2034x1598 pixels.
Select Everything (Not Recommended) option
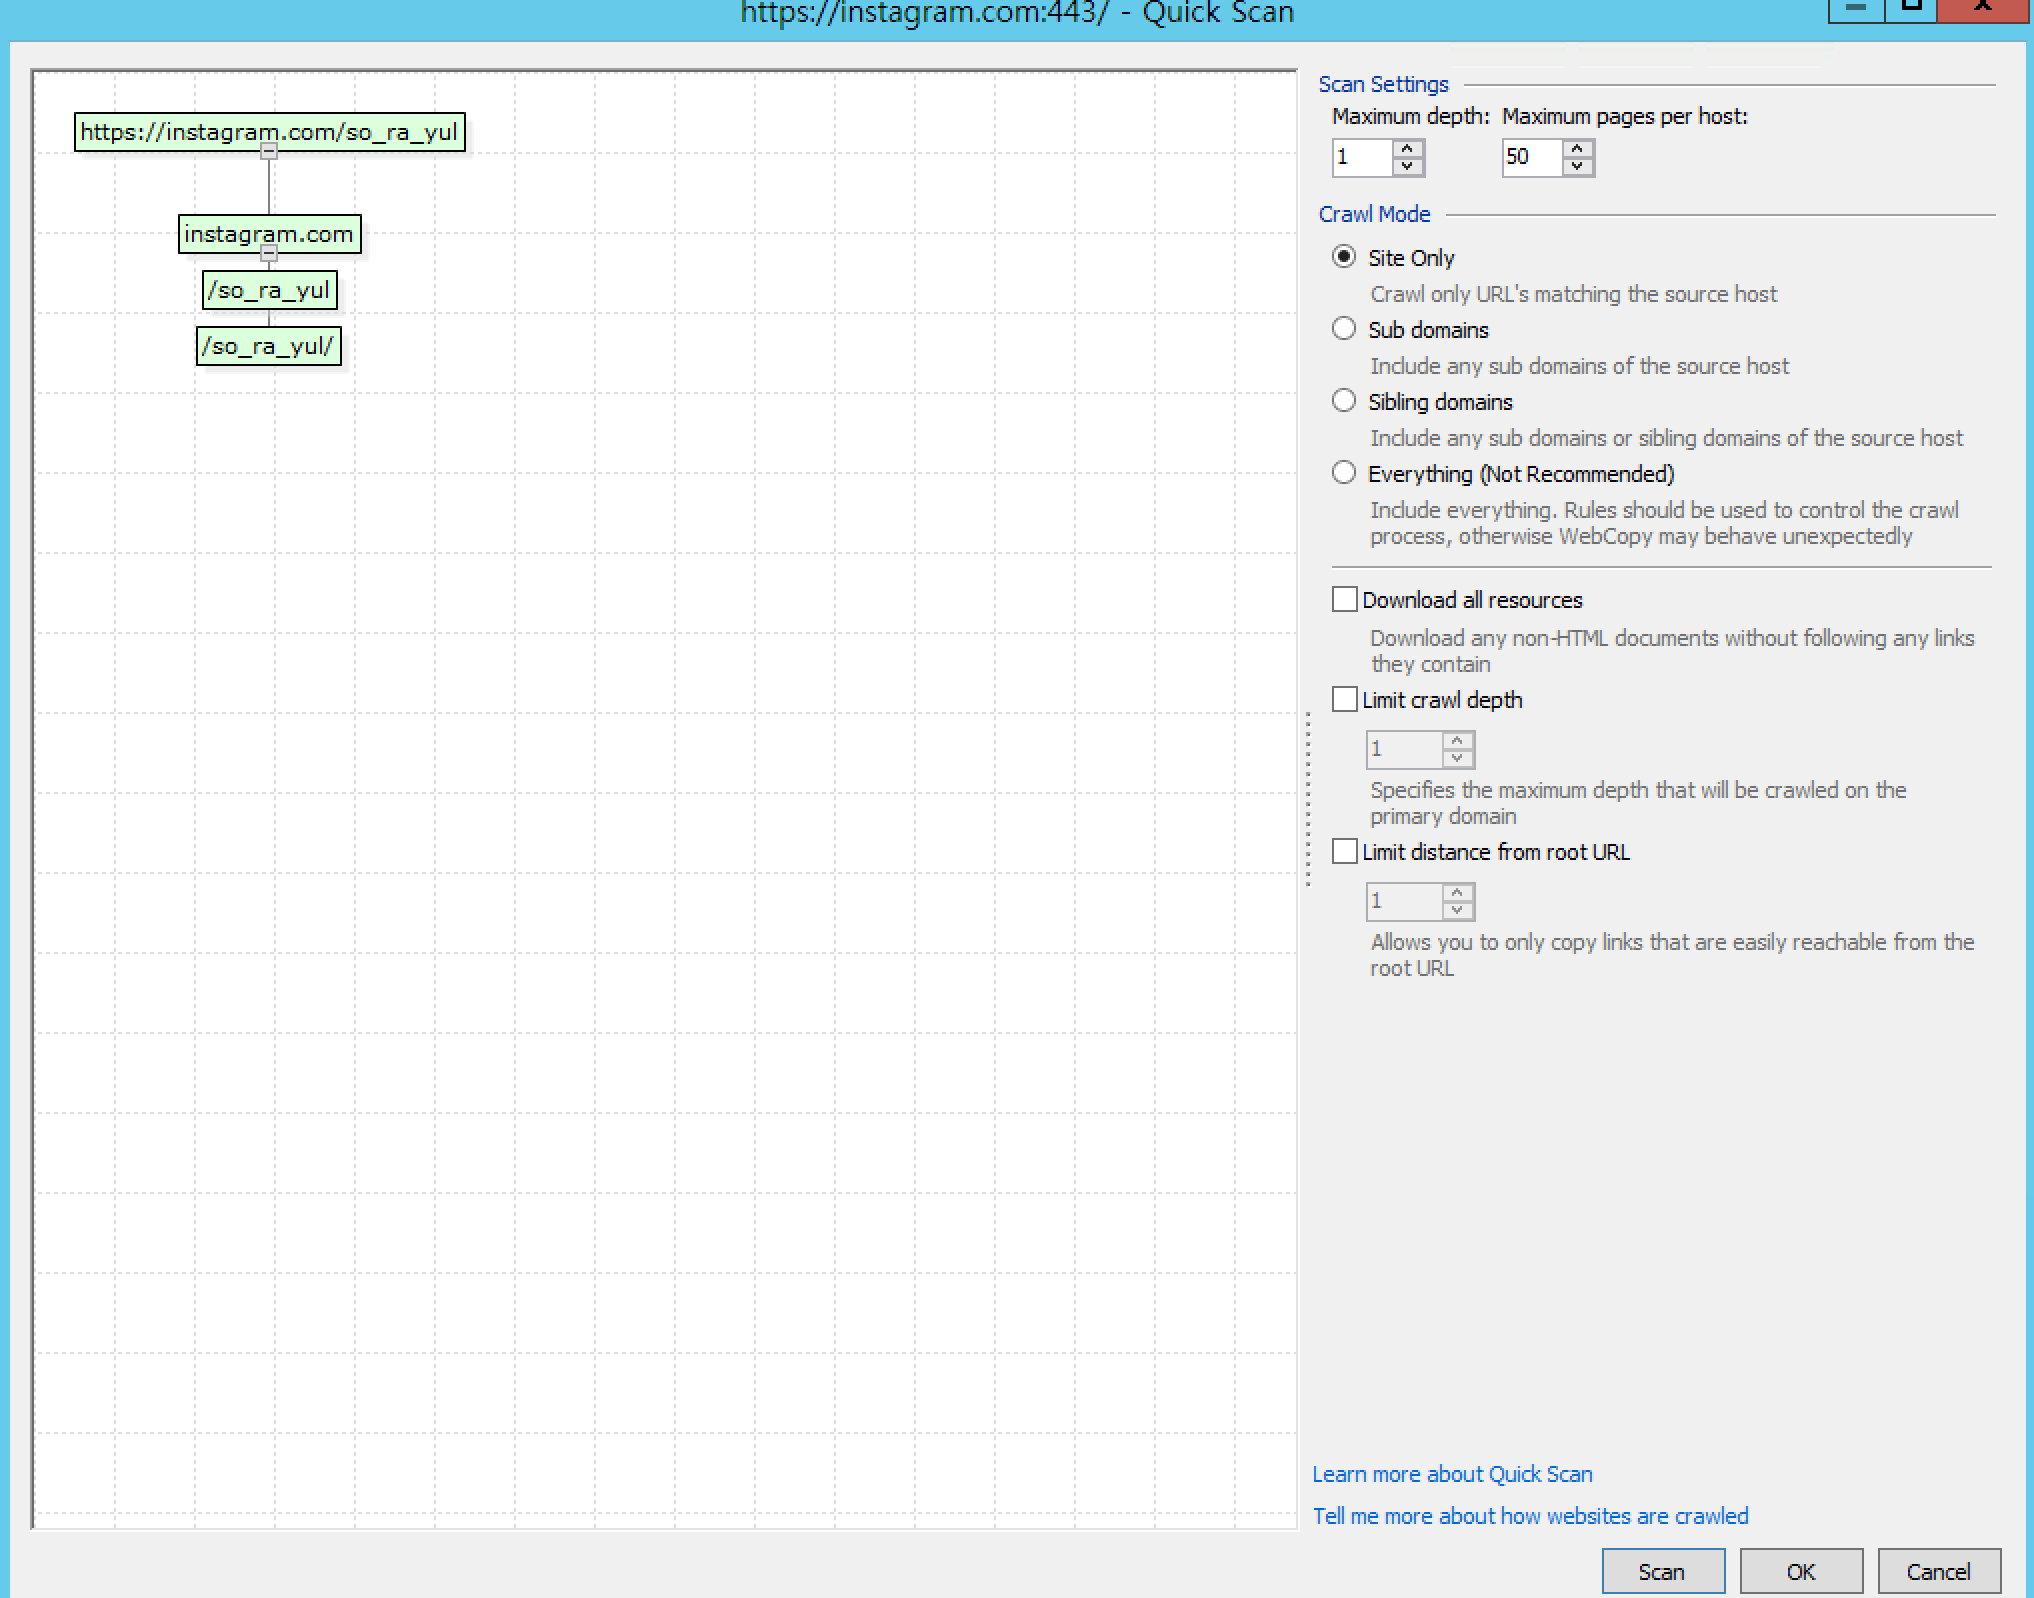tap(1344, 473)
